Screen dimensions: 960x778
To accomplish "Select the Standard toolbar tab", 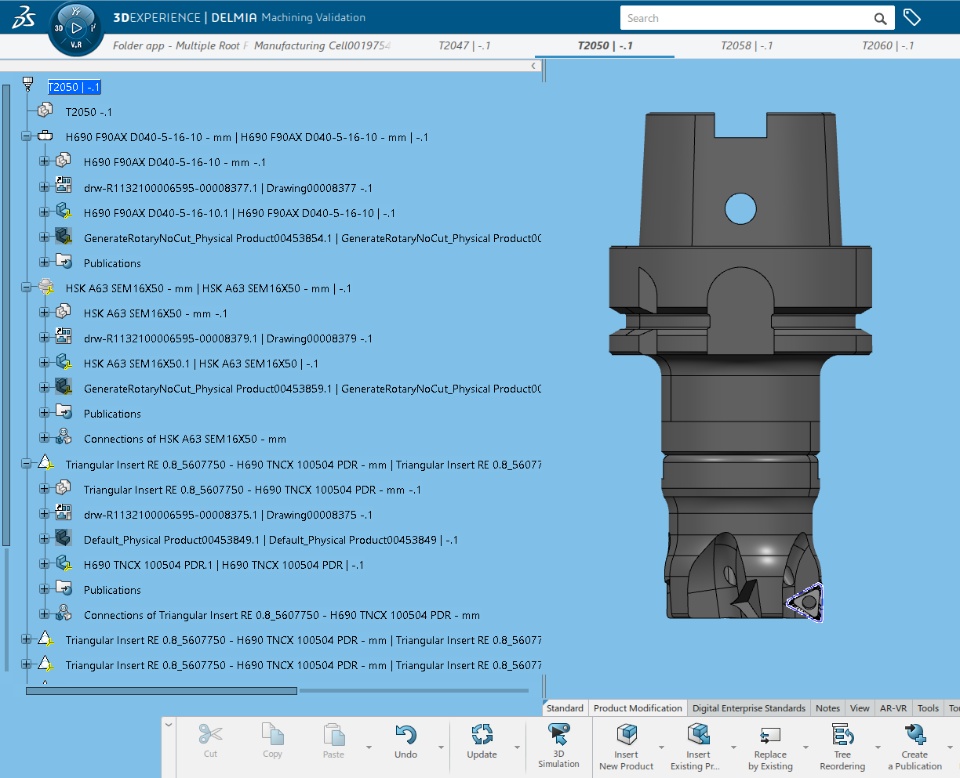I will click(564, 708).
